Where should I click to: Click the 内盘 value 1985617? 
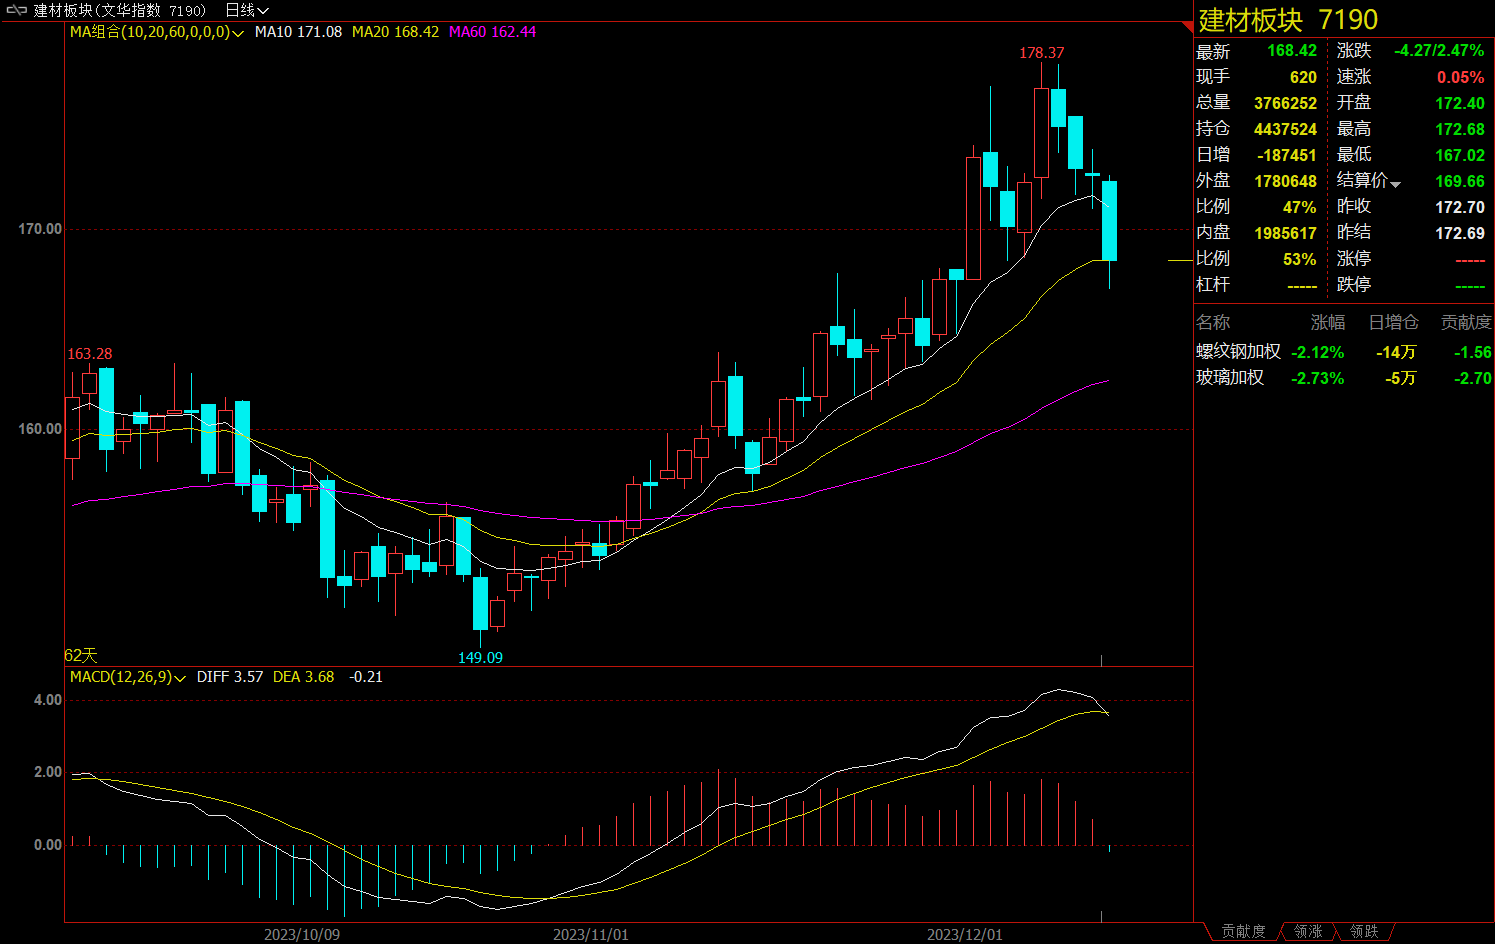pos(1285,233)
